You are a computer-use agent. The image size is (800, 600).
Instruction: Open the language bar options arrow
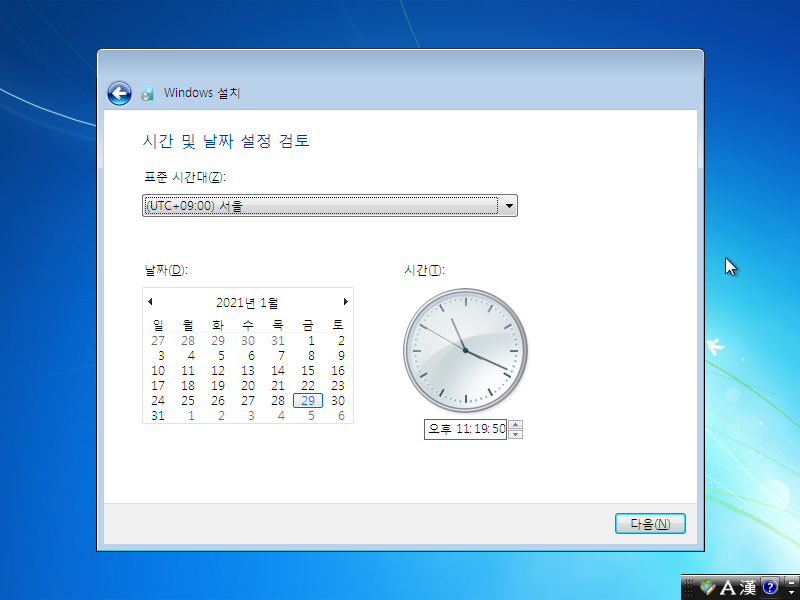[791, 592]
